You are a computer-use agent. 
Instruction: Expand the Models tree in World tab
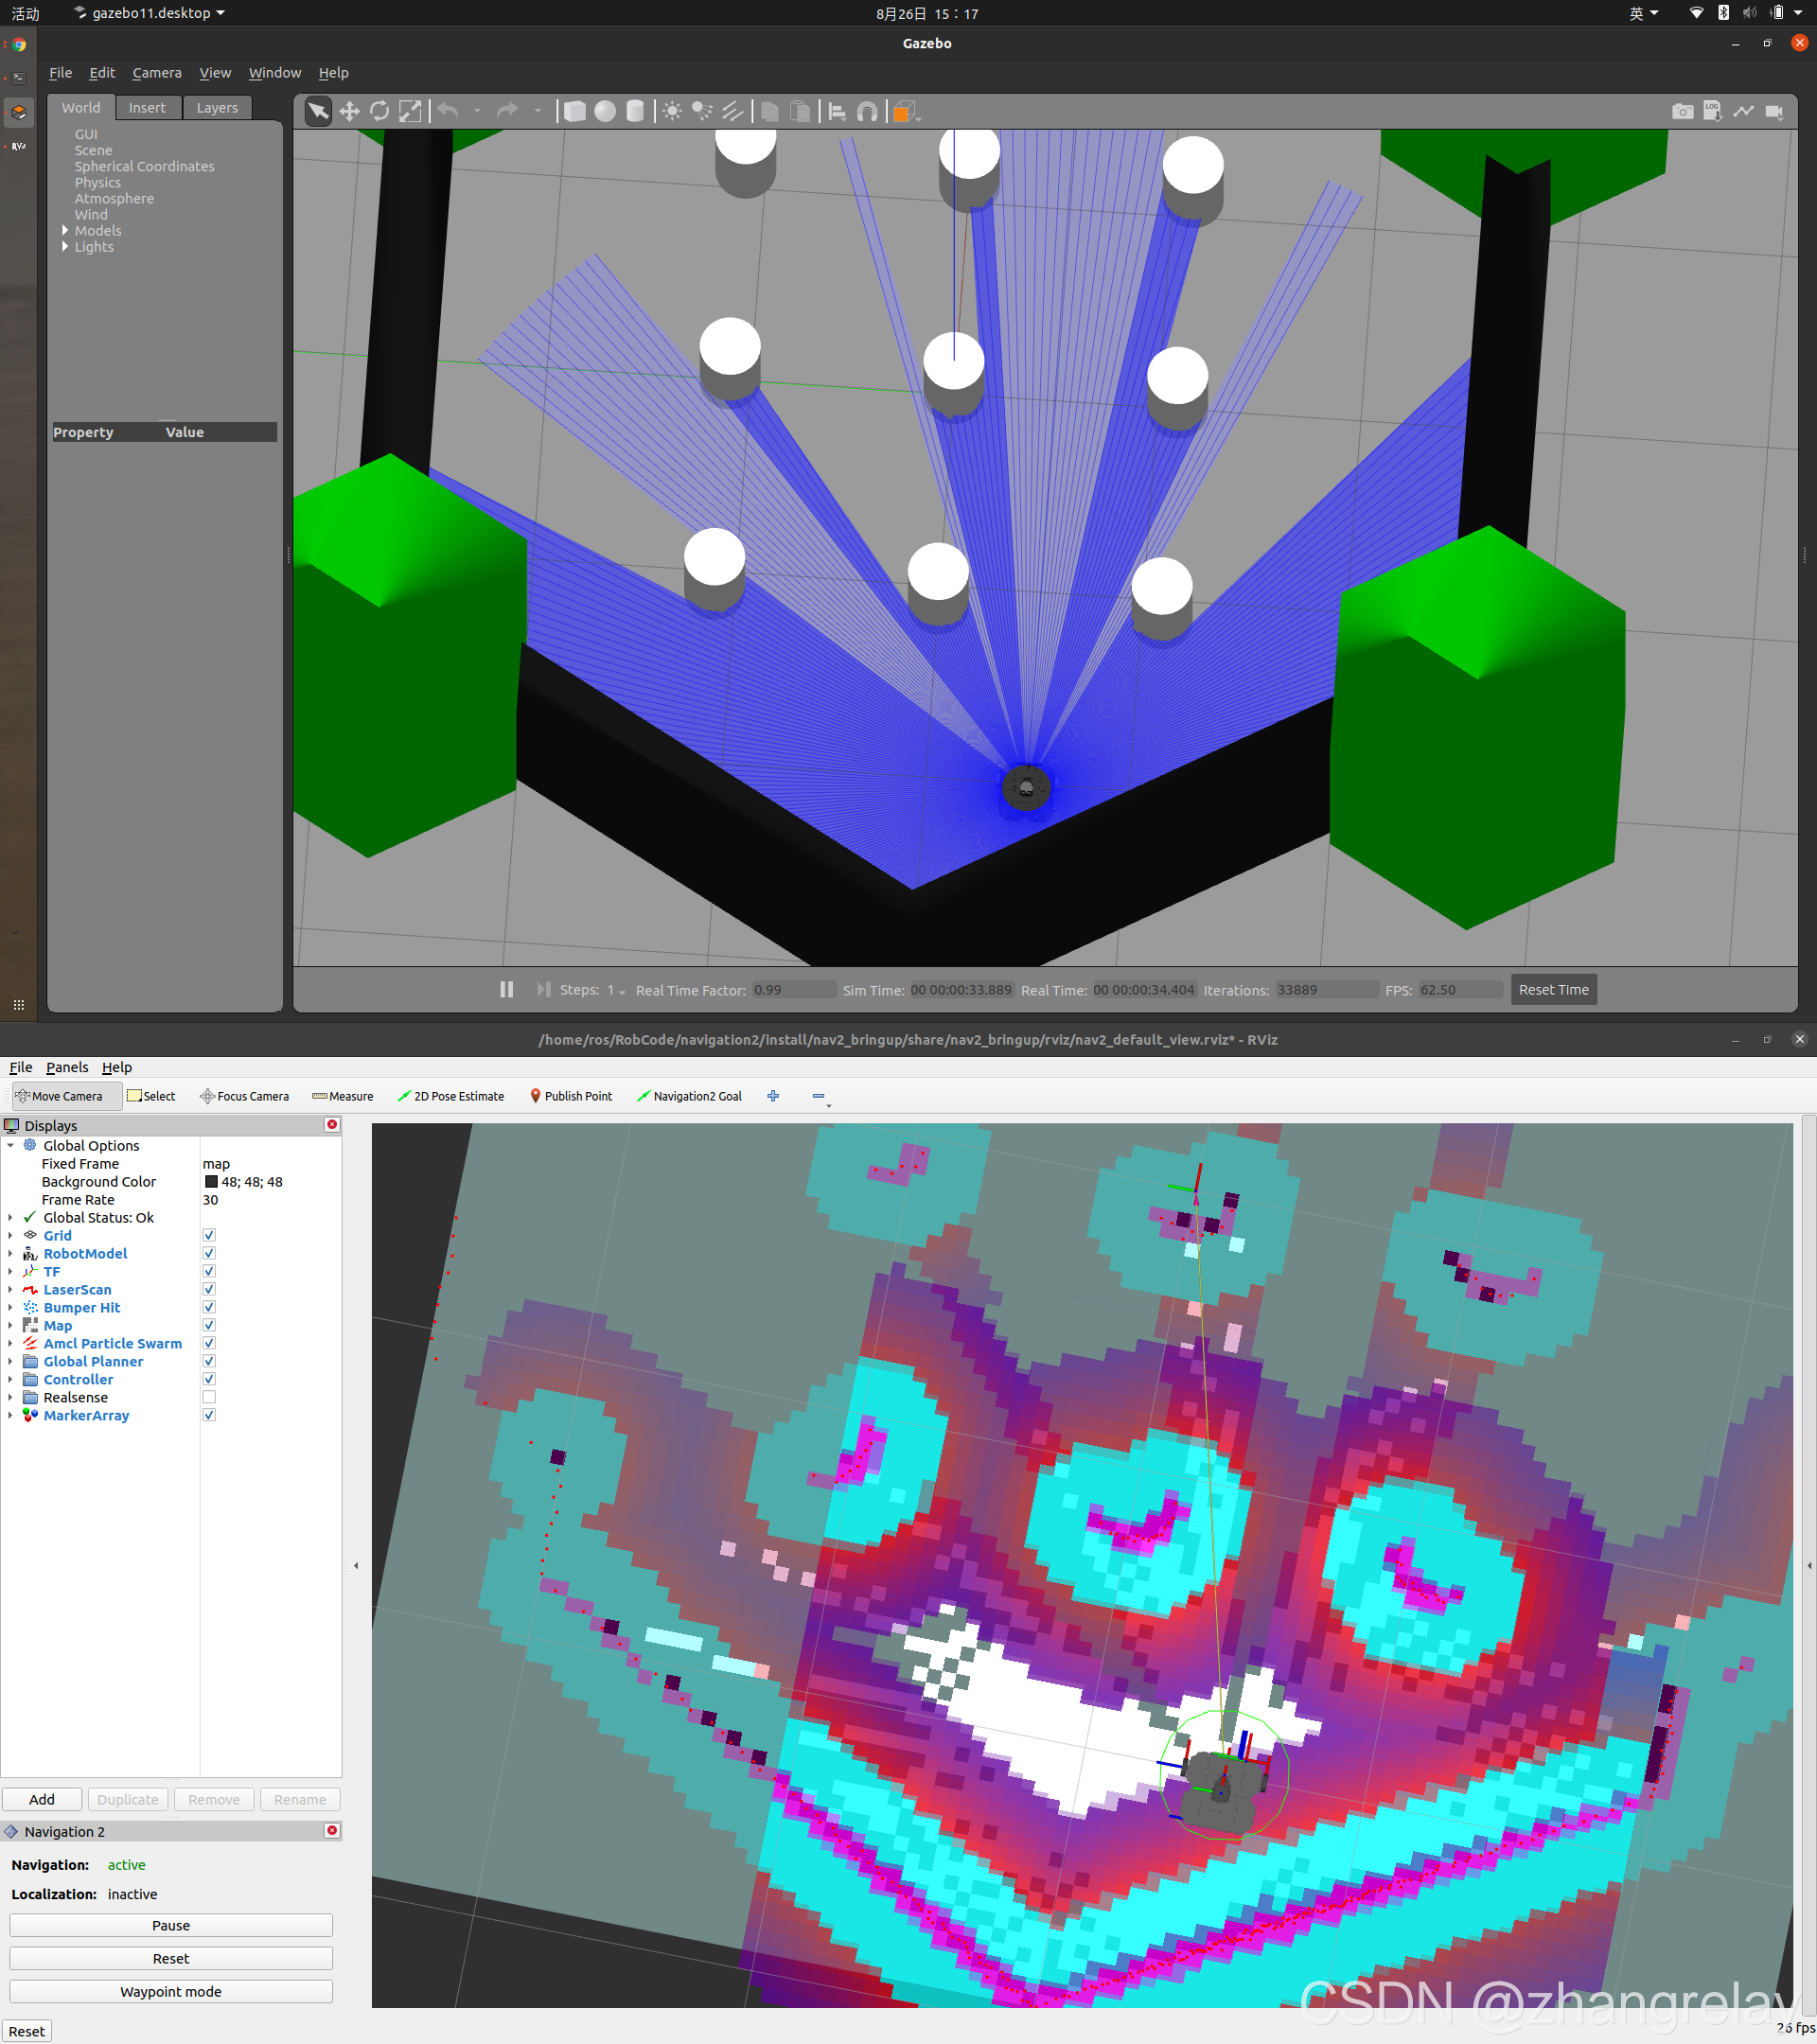click(x=66, y=231)
